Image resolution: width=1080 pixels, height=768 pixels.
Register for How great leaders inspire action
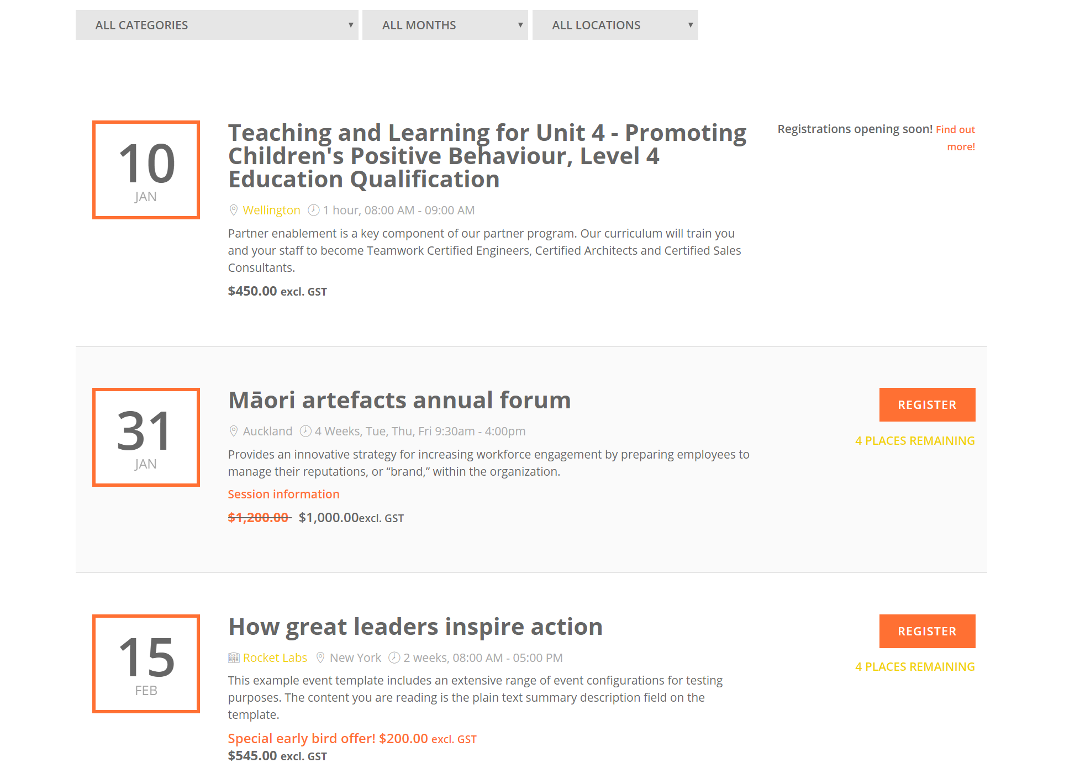[x=927, y=631]
